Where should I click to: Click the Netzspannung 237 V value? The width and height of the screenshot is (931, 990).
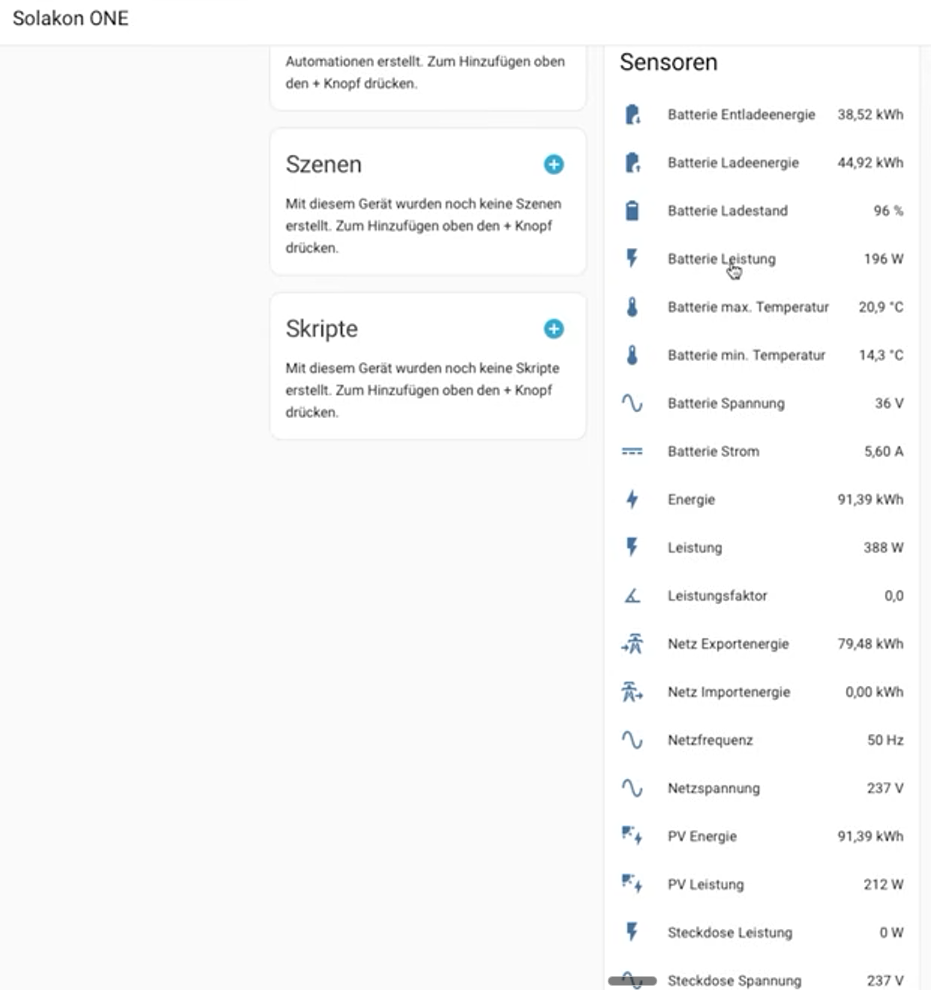(884, 788)
